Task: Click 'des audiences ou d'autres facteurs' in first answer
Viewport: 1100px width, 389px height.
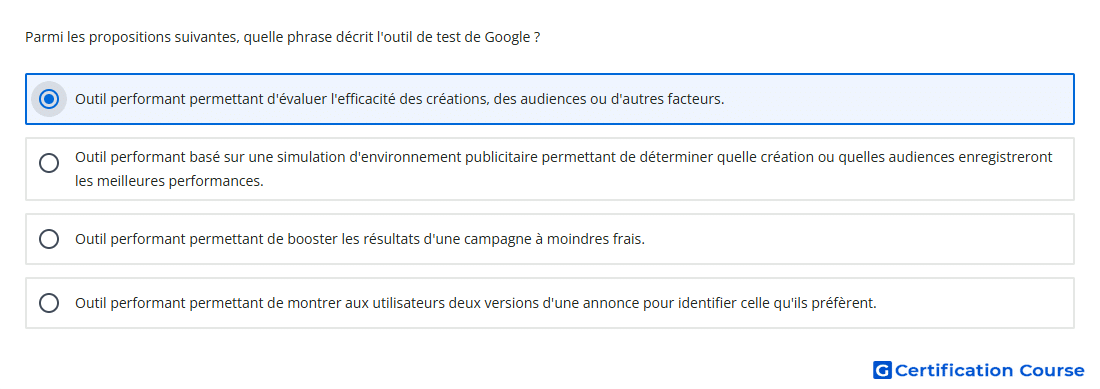Action: tap(609, 99)
